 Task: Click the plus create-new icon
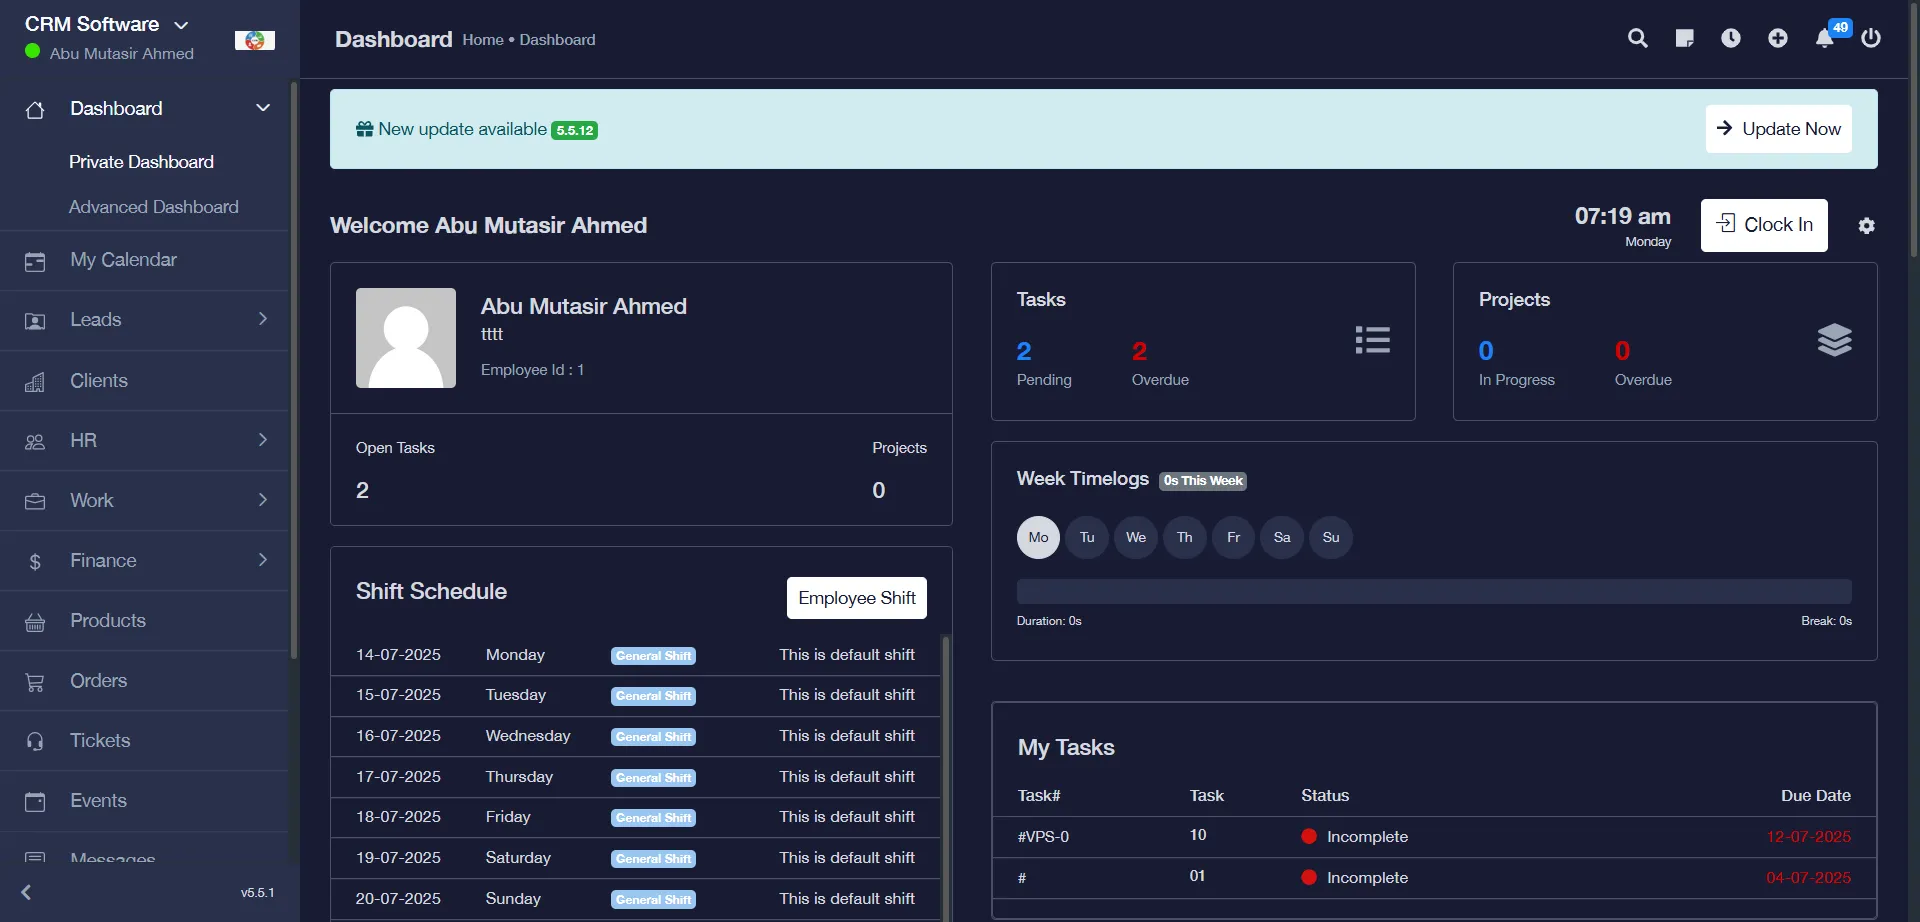pyautogui.click(x=1777, y=38)
